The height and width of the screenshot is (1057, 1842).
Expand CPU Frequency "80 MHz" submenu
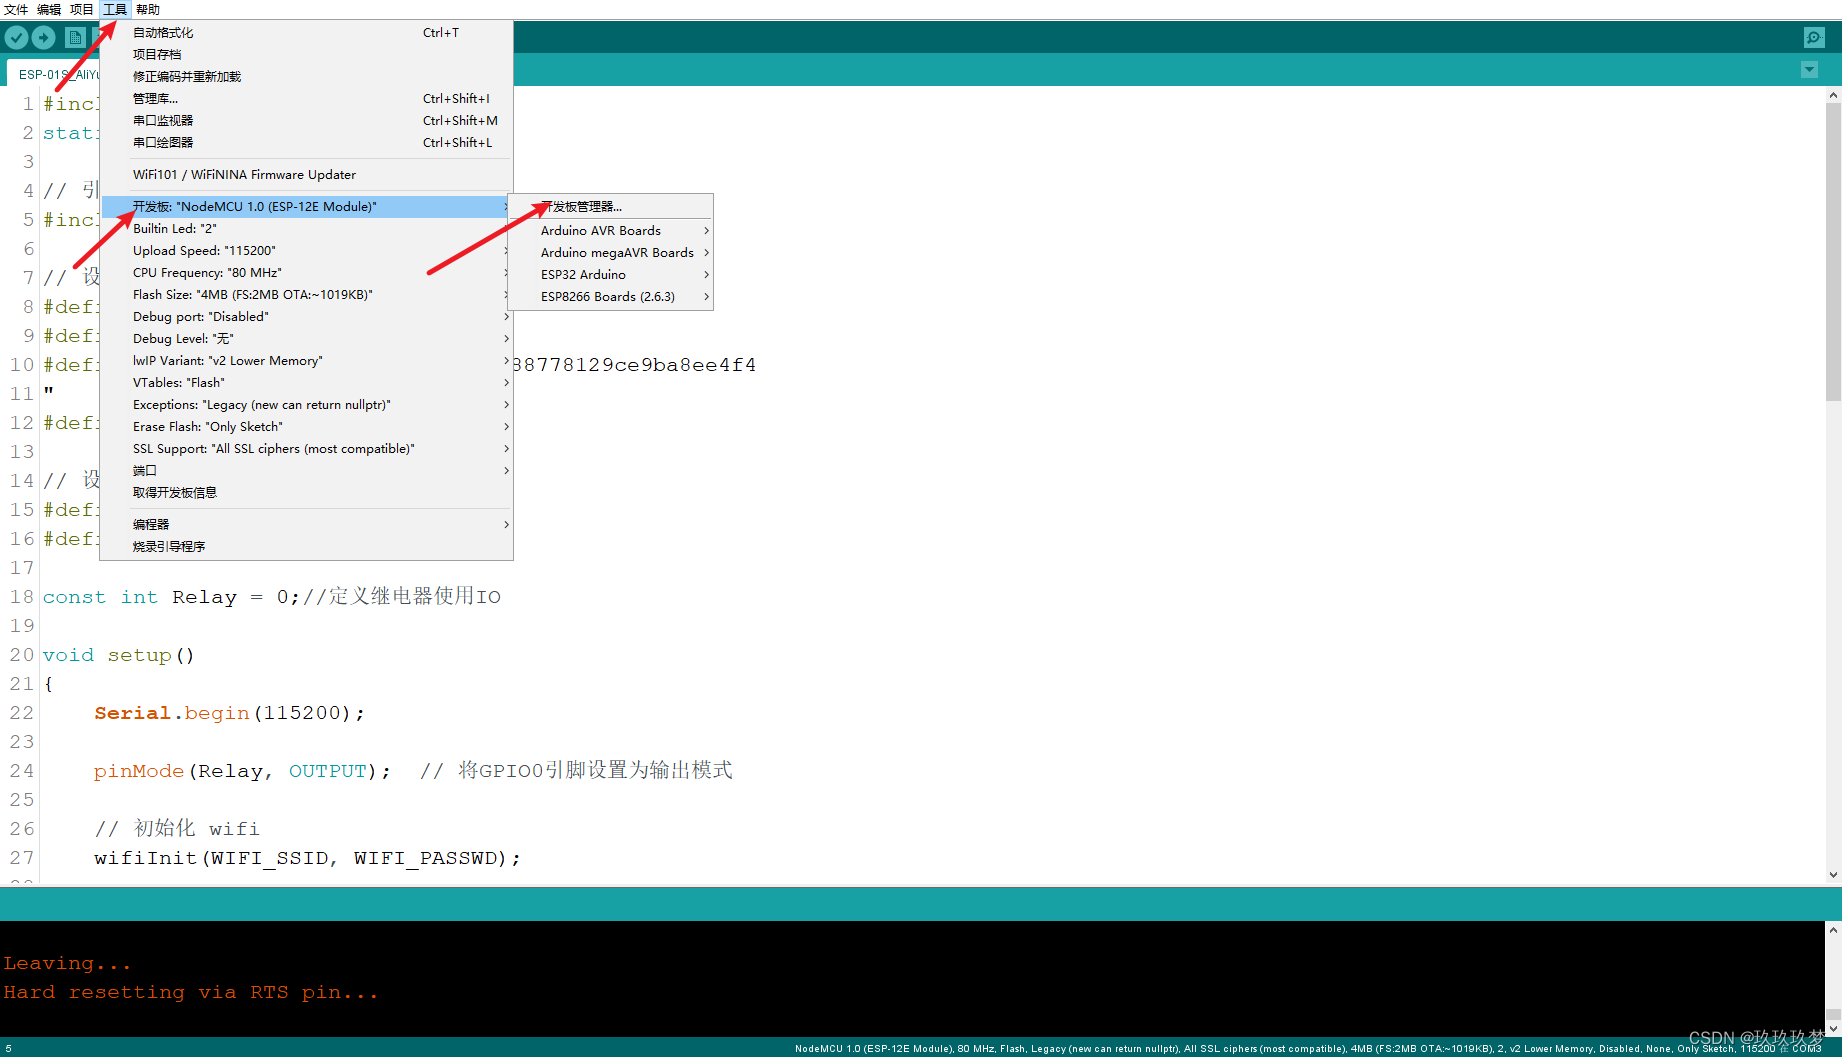tap(306, 273)
